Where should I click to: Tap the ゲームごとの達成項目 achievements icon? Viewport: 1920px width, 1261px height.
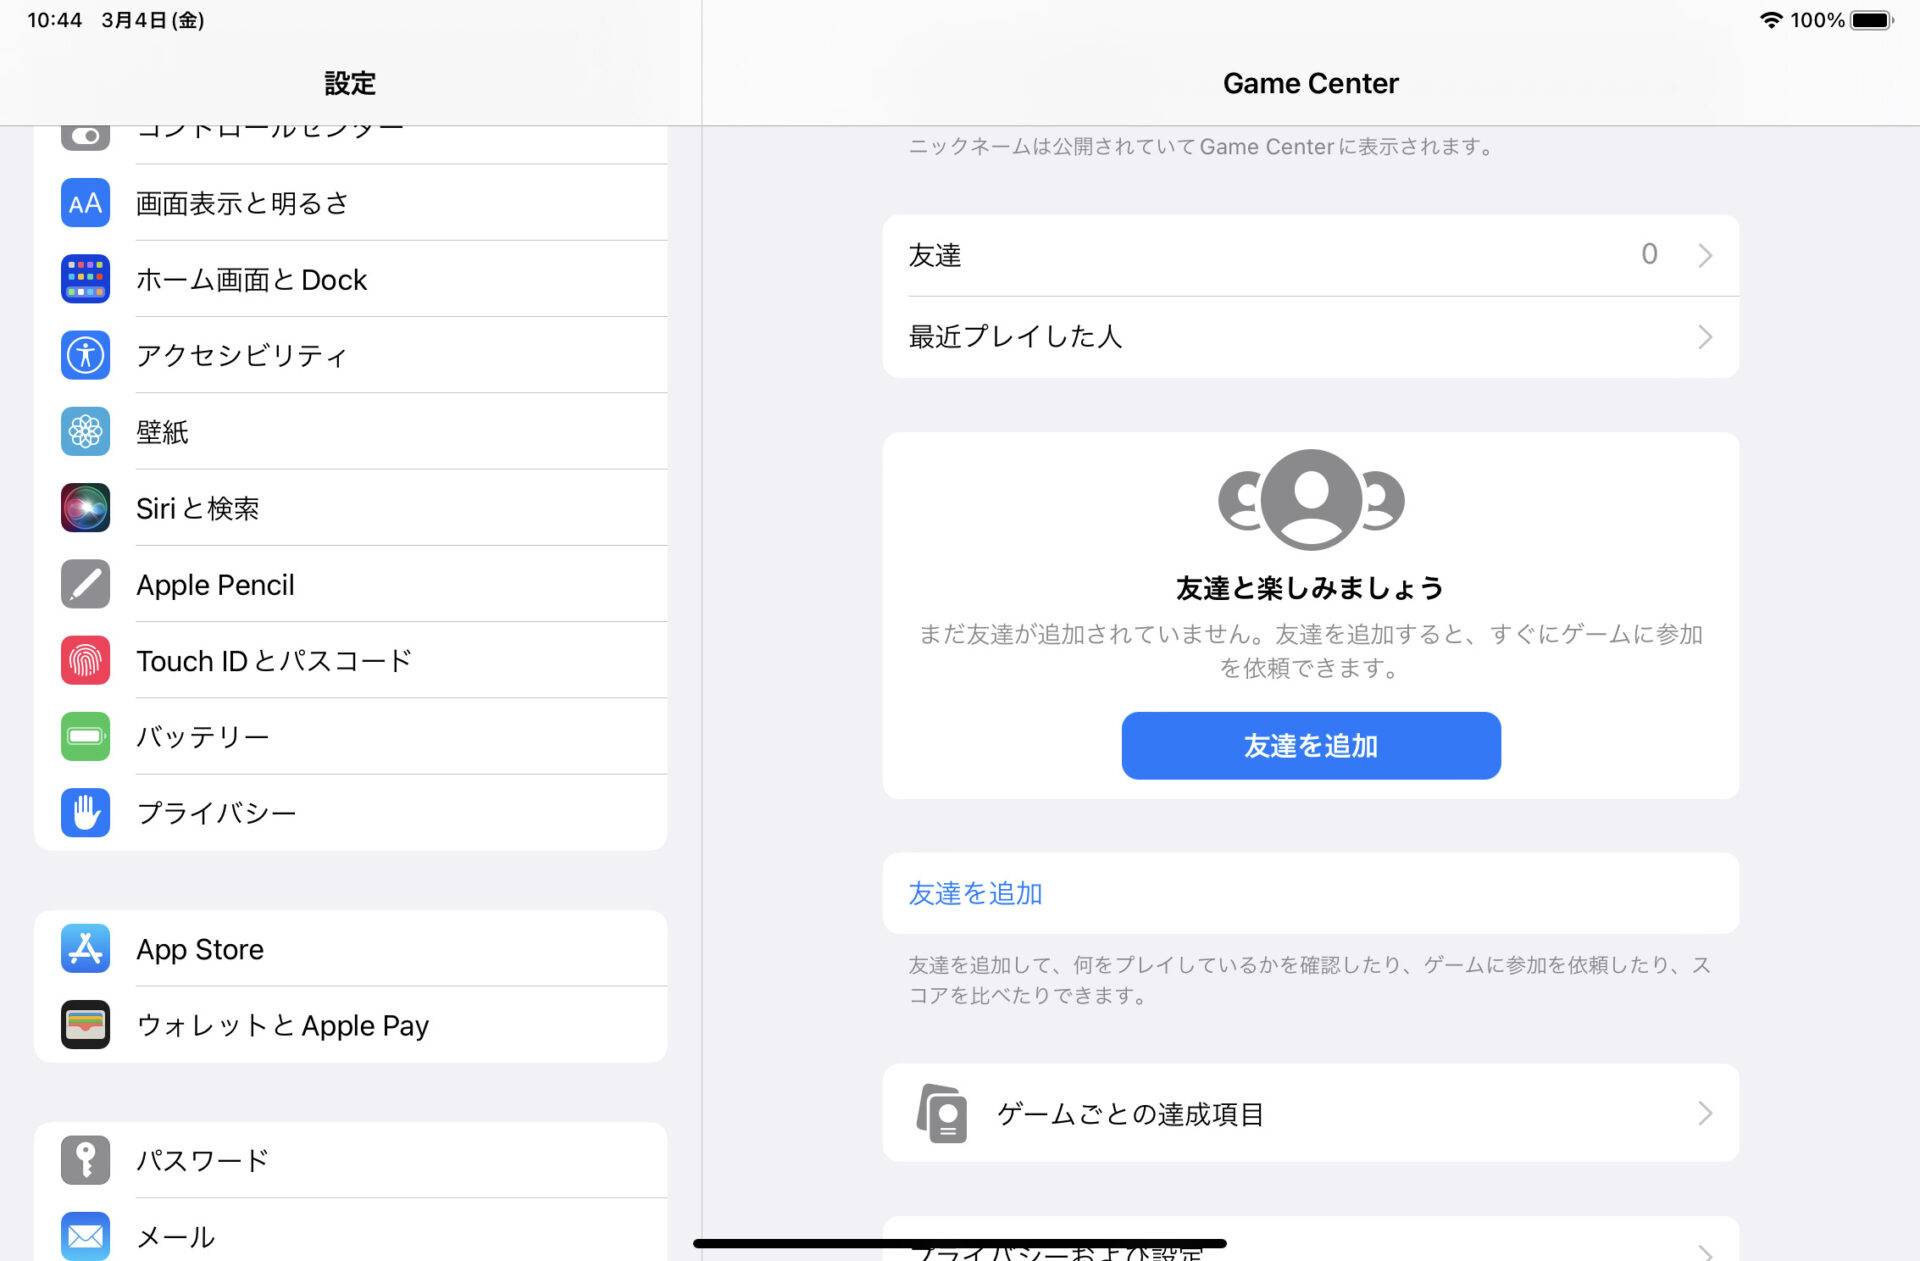click(x=942, y=1113)
